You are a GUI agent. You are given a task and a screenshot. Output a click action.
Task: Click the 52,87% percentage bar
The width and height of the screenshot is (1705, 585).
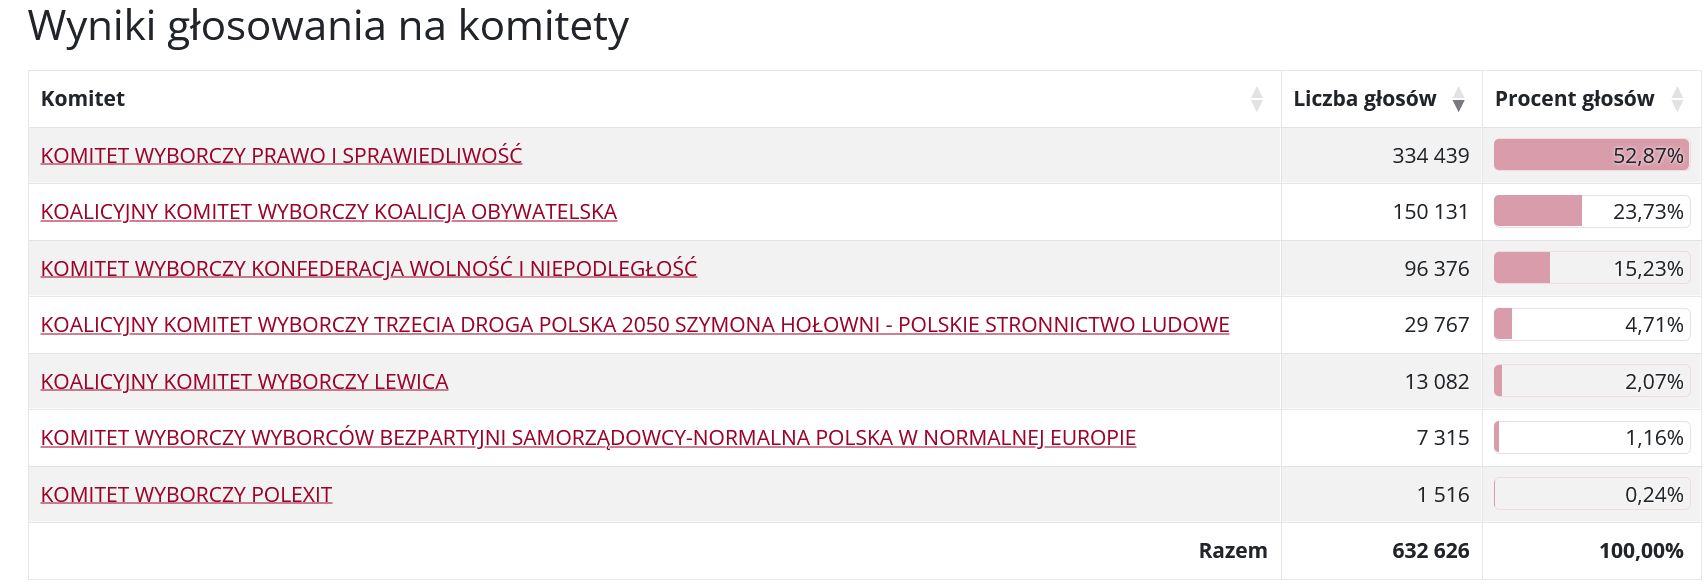pos(1591,155)
